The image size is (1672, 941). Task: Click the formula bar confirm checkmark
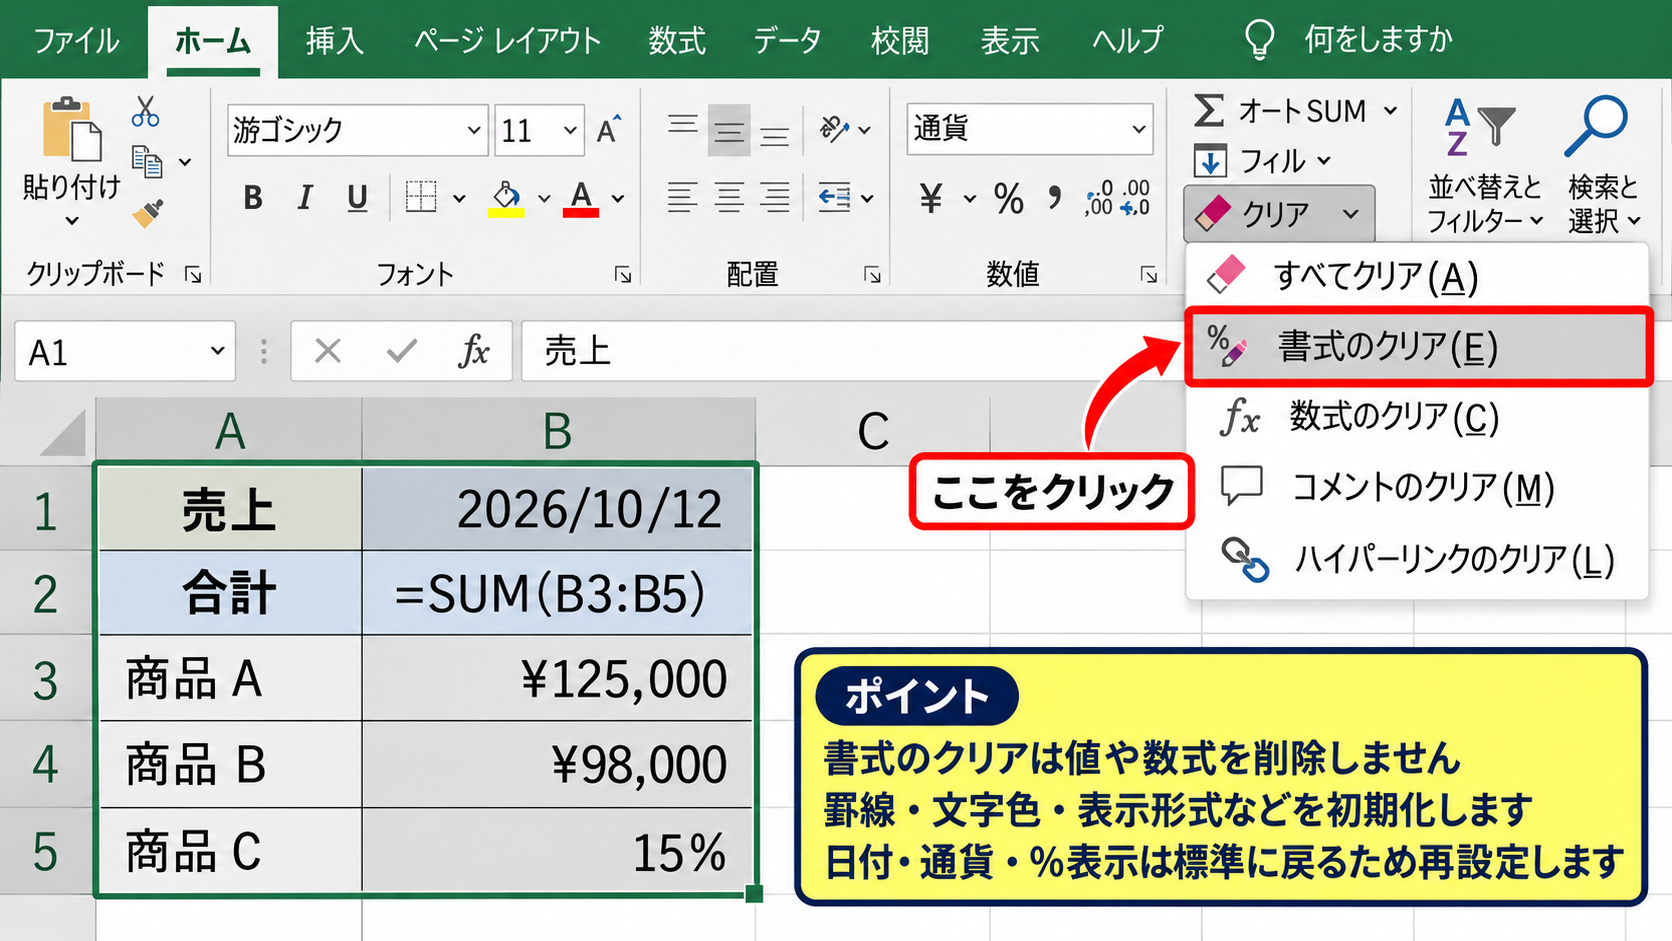[401, 351]
